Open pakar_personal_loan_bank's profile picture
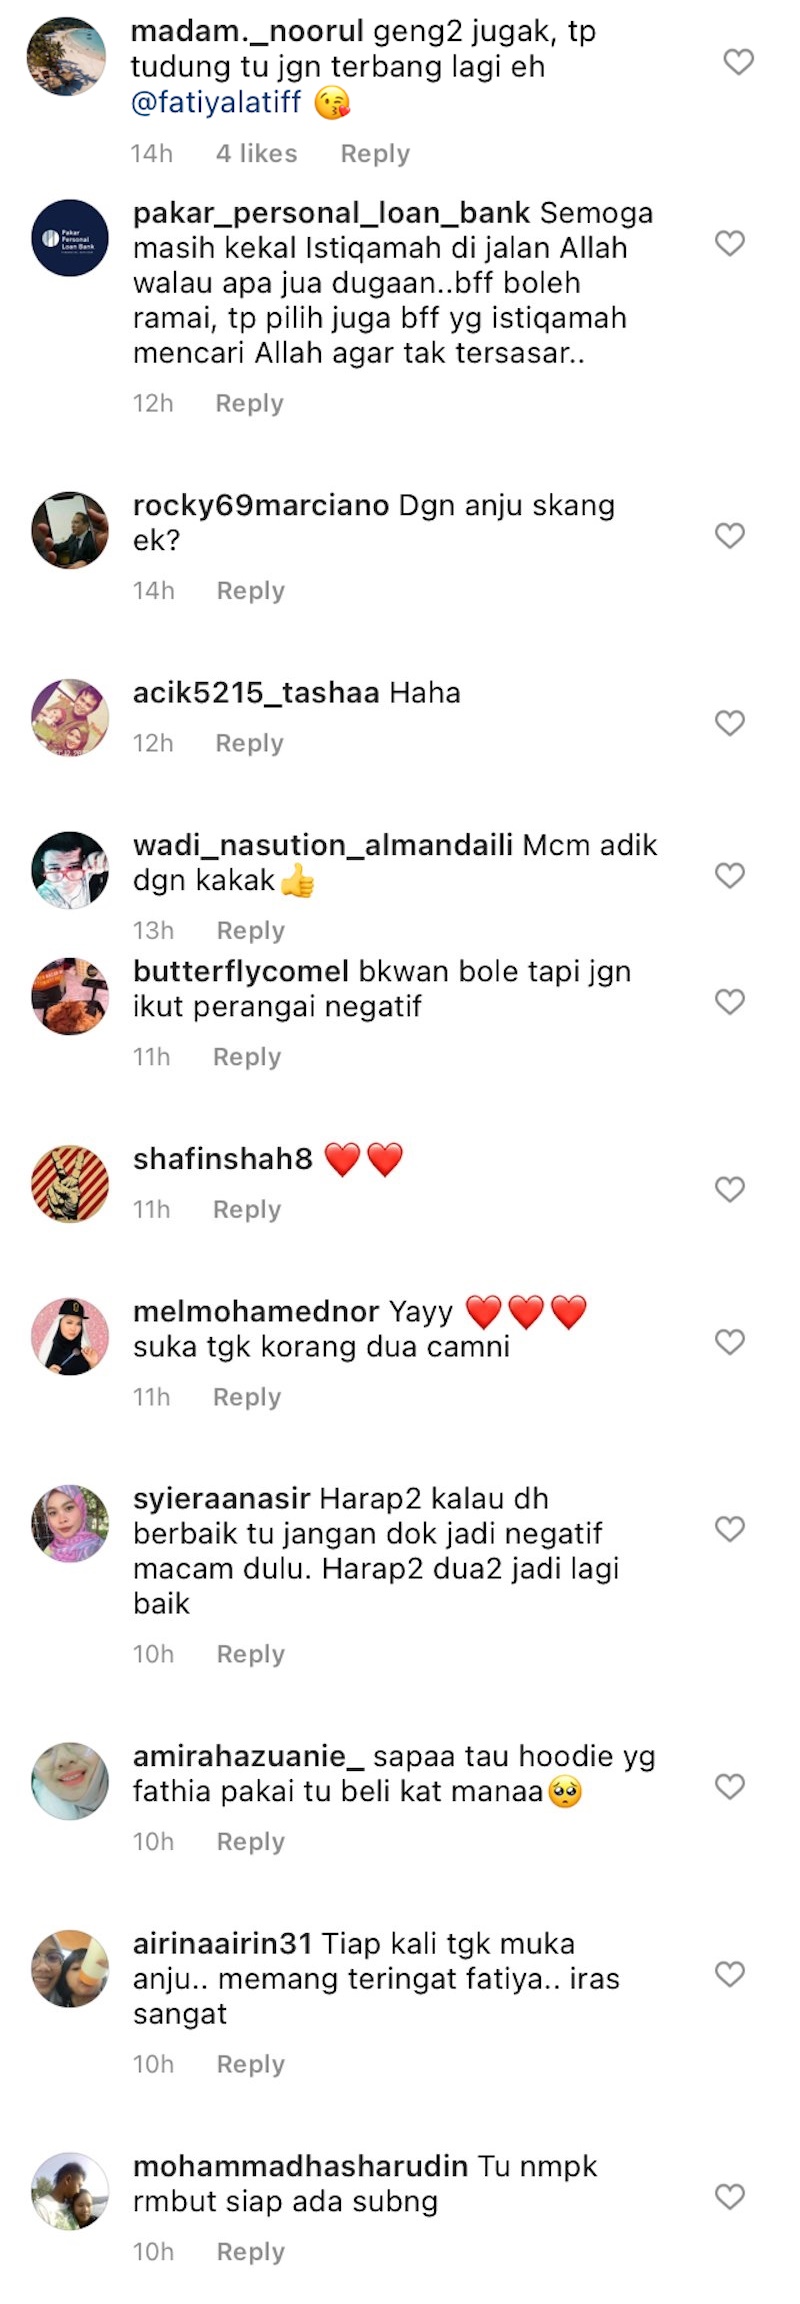Viewport: 800px width, 2304px height. coord(70,238)
